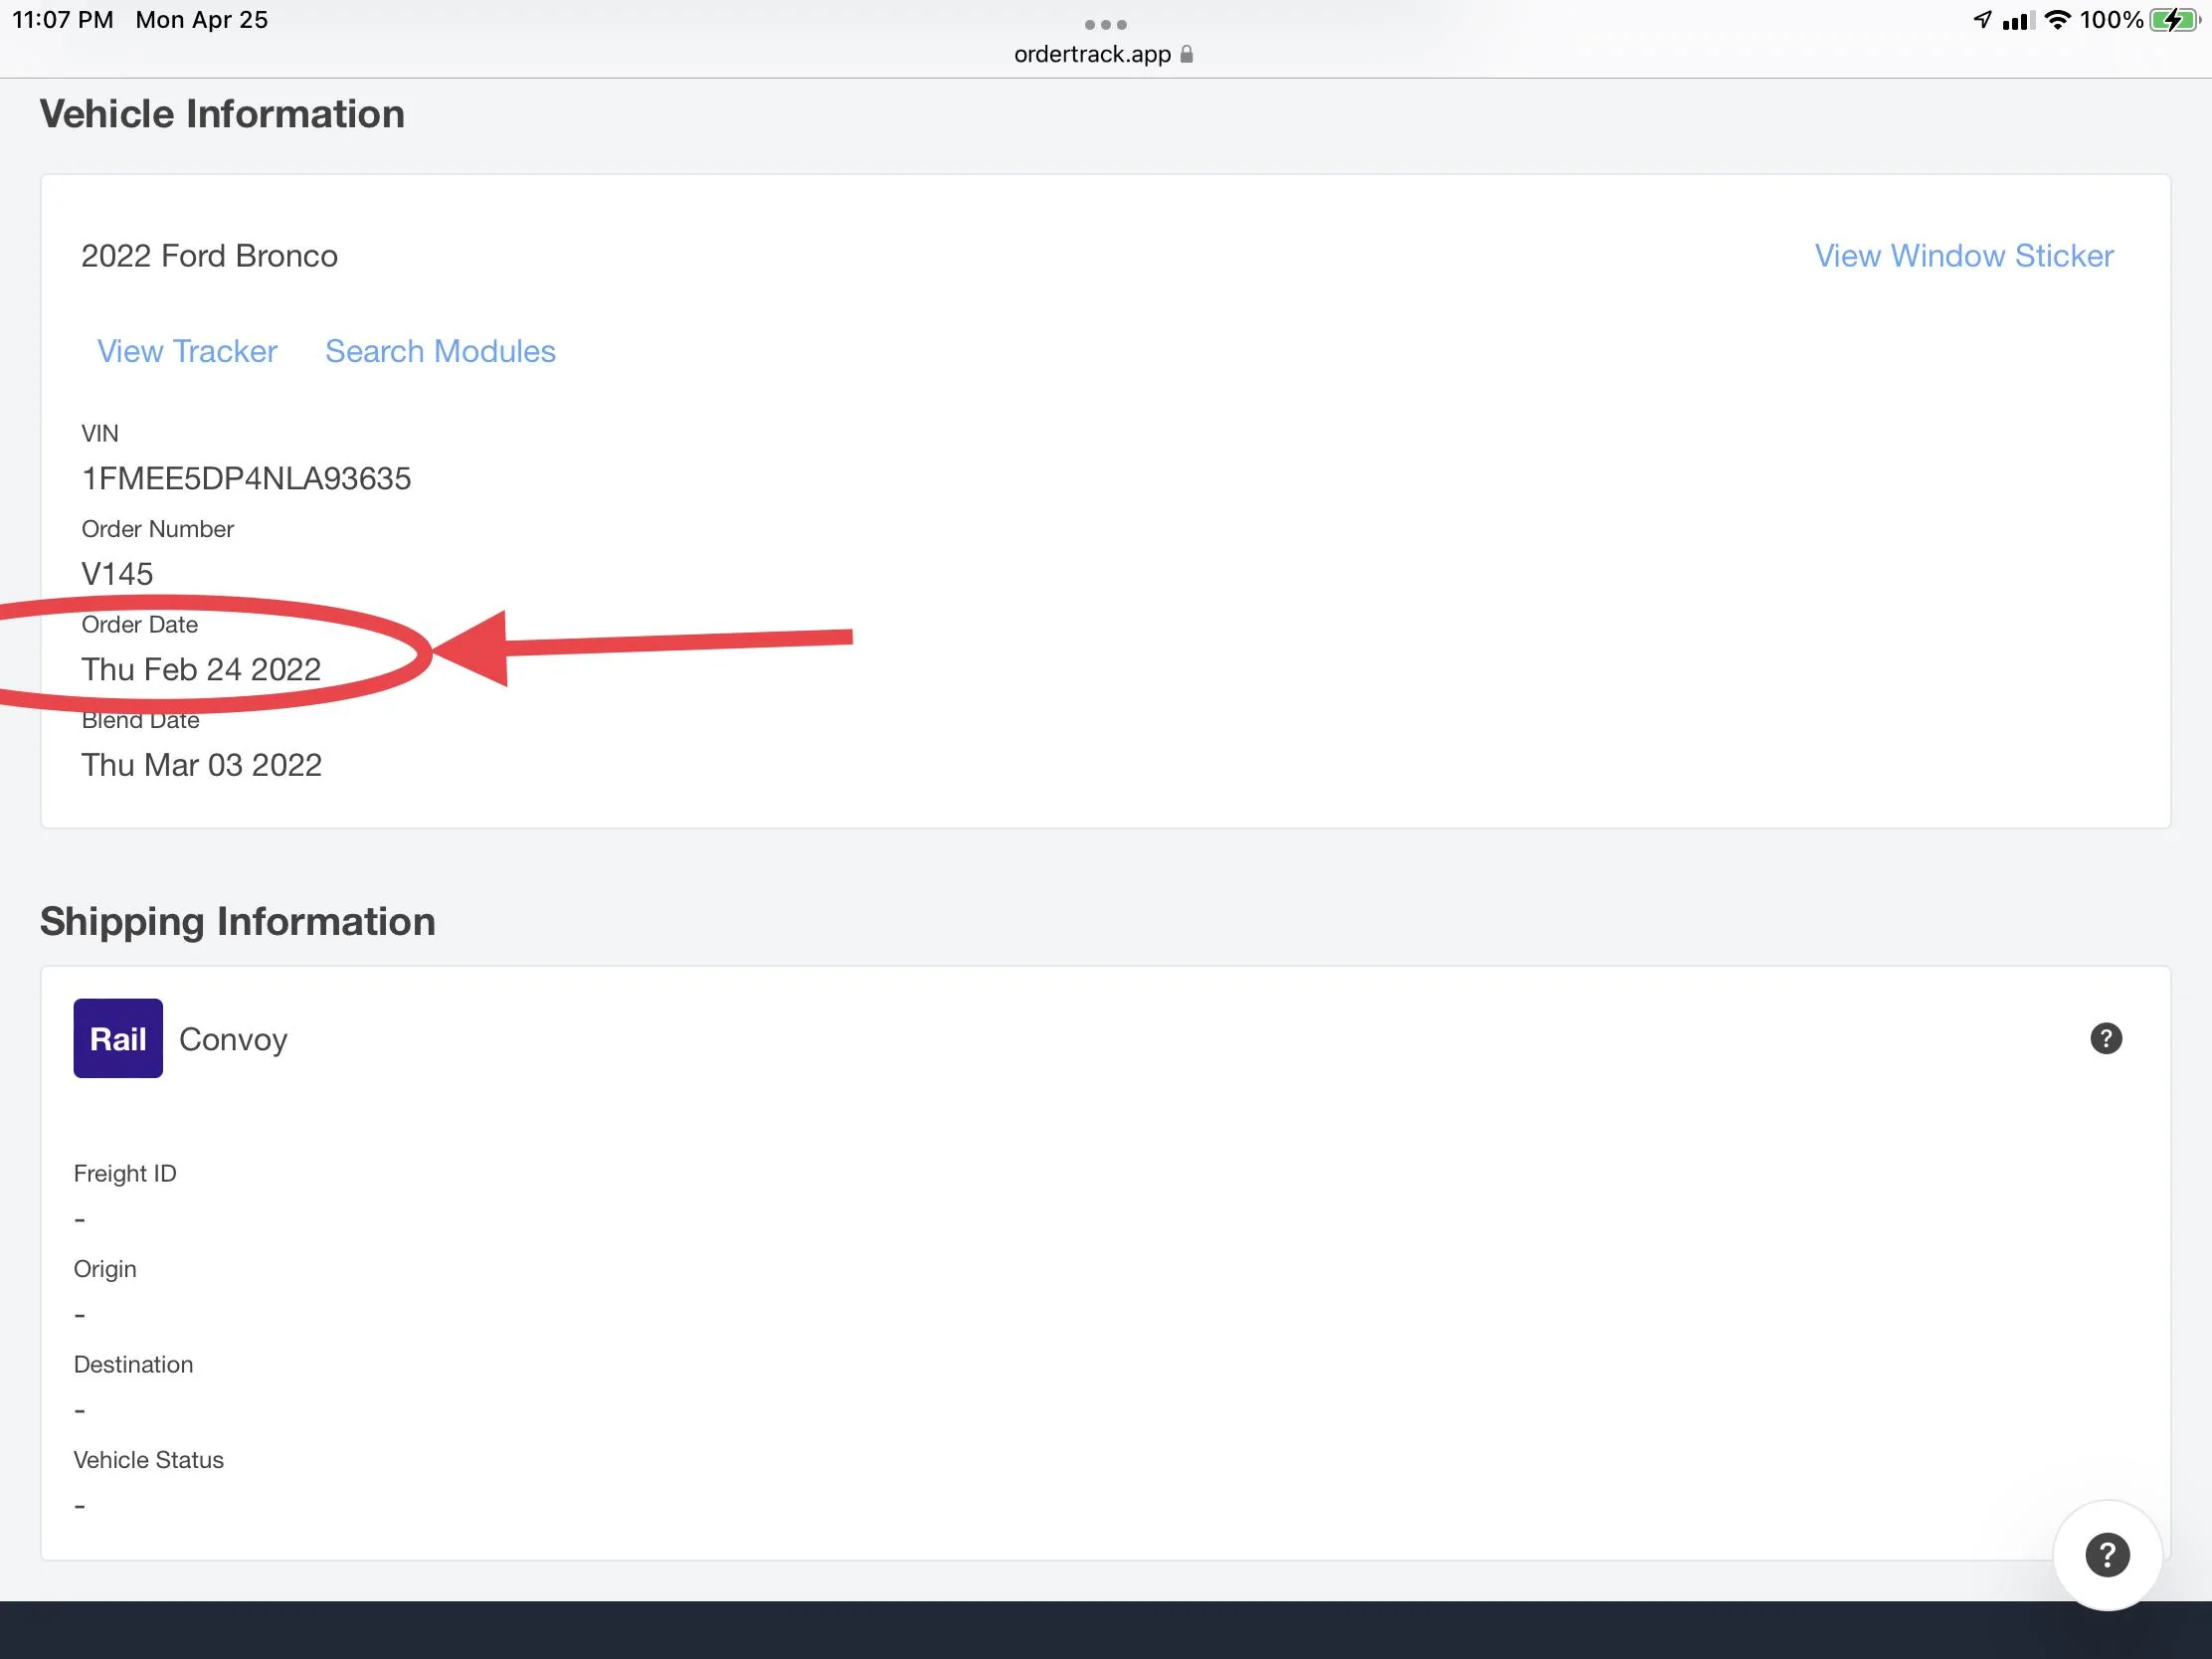2212x1659 pixels.
Task: Tap the lock icon beside ordertrack.app
Action: click(x=1186, y=54)
